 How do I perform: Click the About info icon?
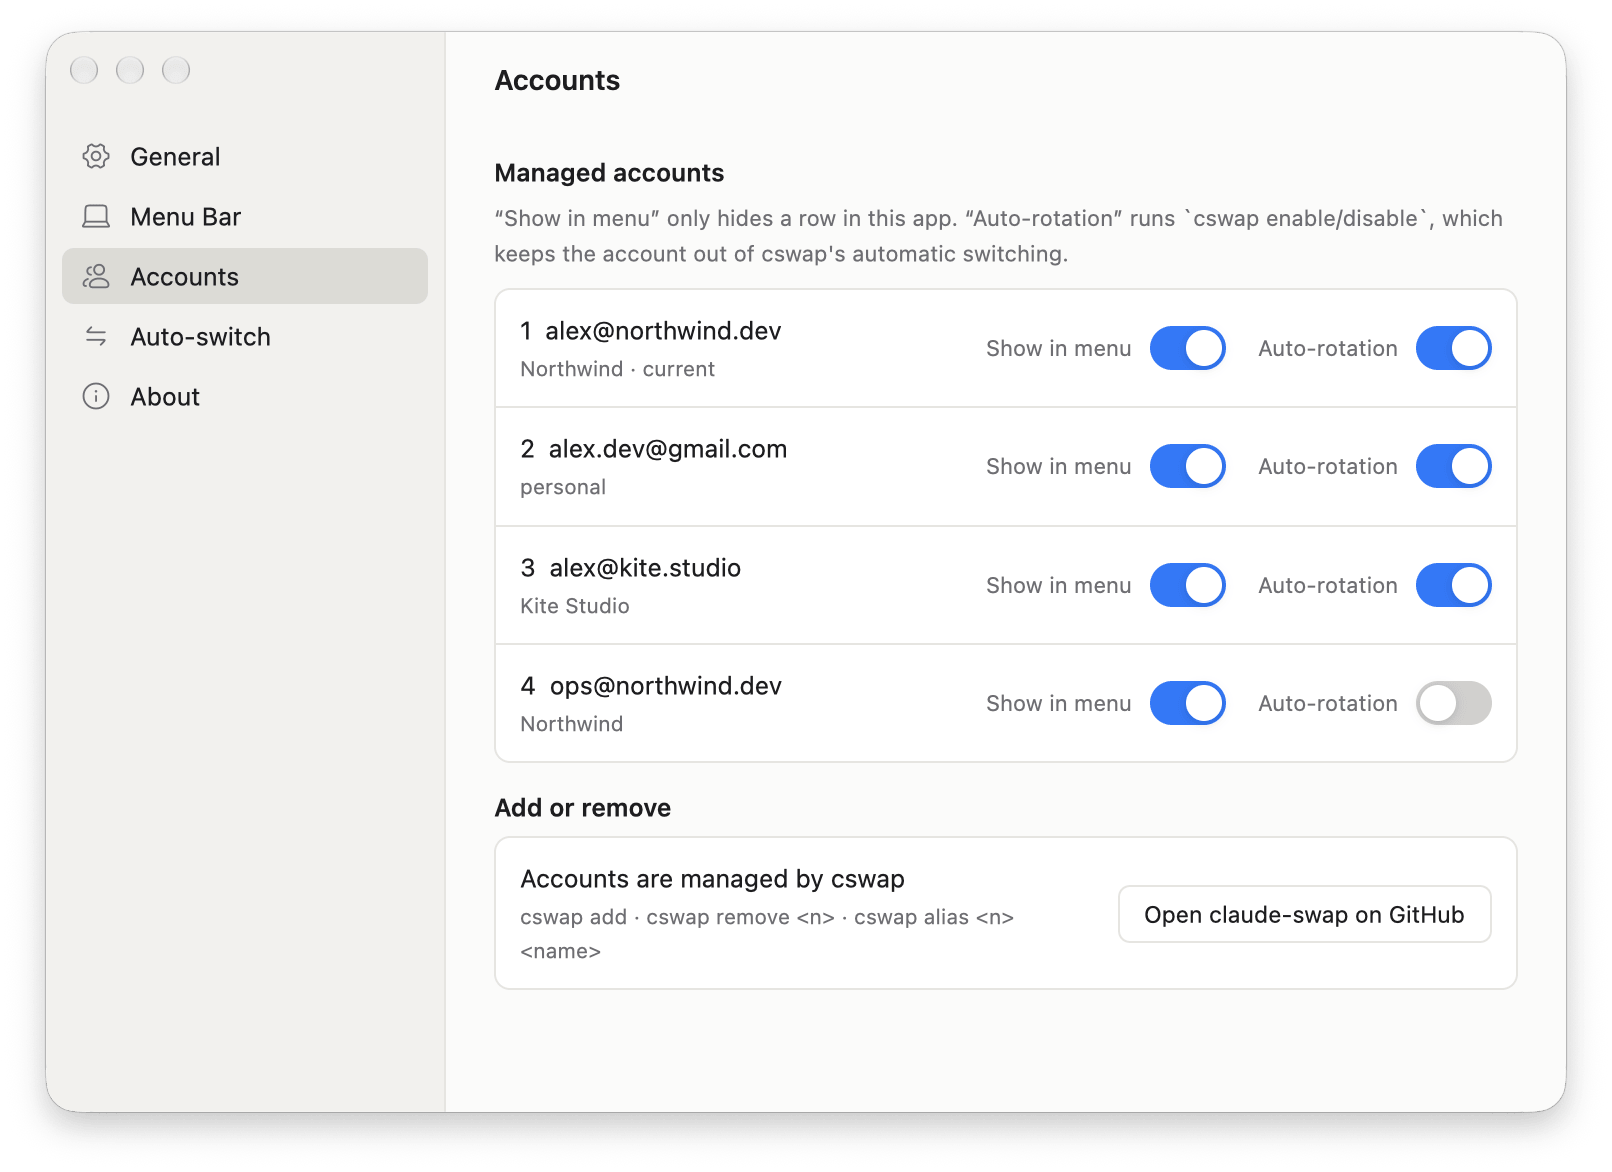[x=96, y=396]
